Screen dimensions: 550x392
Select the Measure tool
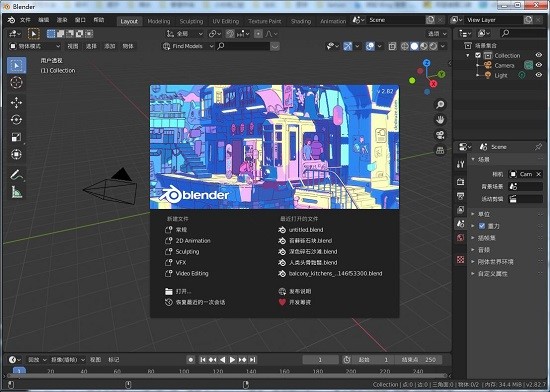[x=16, y=192]
